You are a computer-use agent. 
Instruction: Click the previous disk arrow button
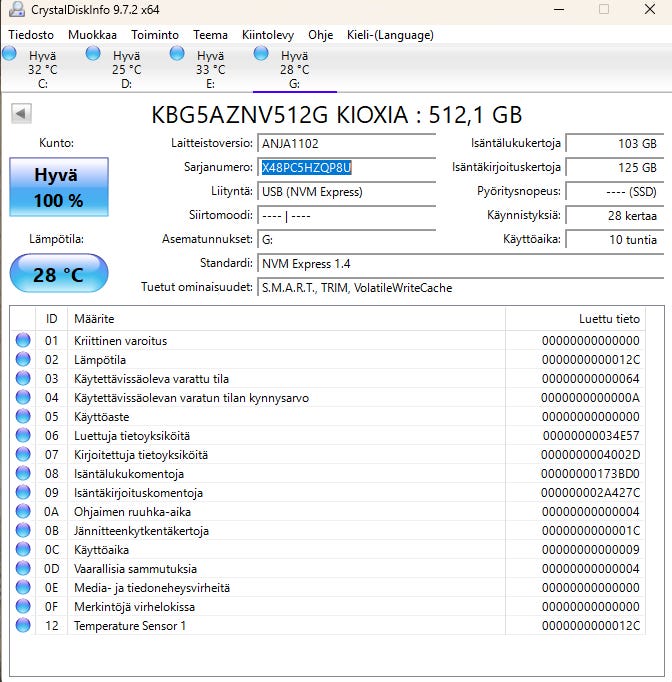21,114
